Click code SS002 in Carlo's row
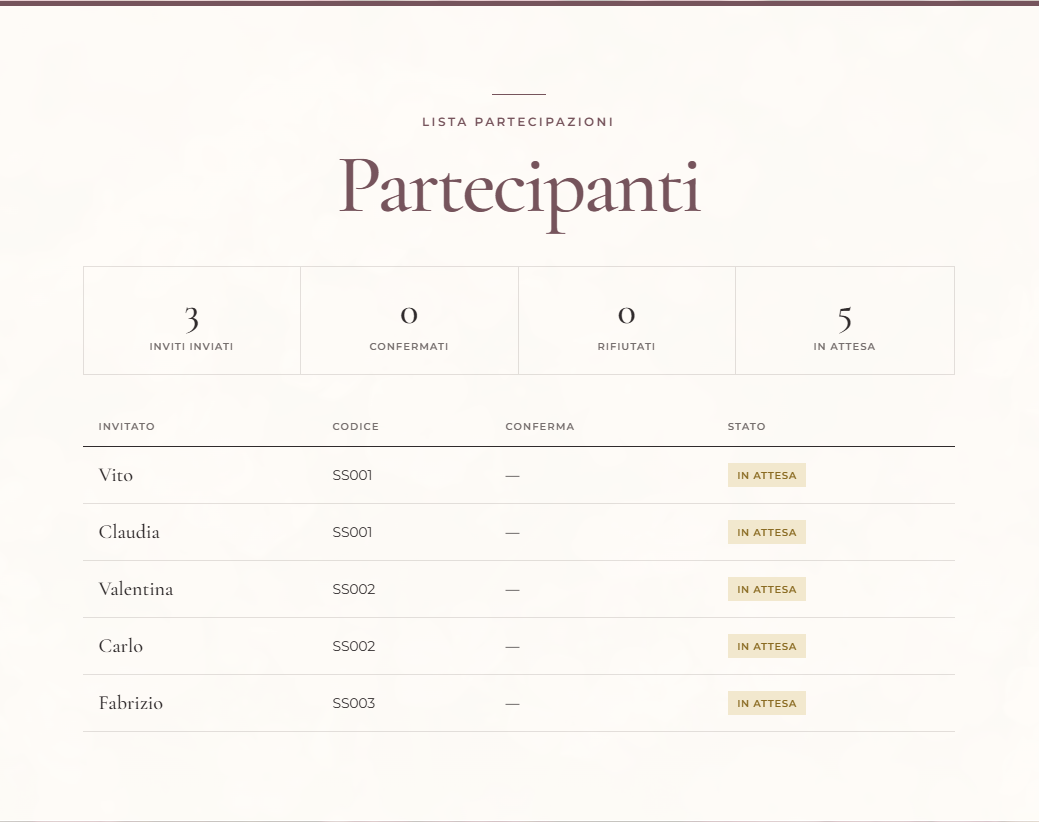1039x822 pixels. [354, 646]
